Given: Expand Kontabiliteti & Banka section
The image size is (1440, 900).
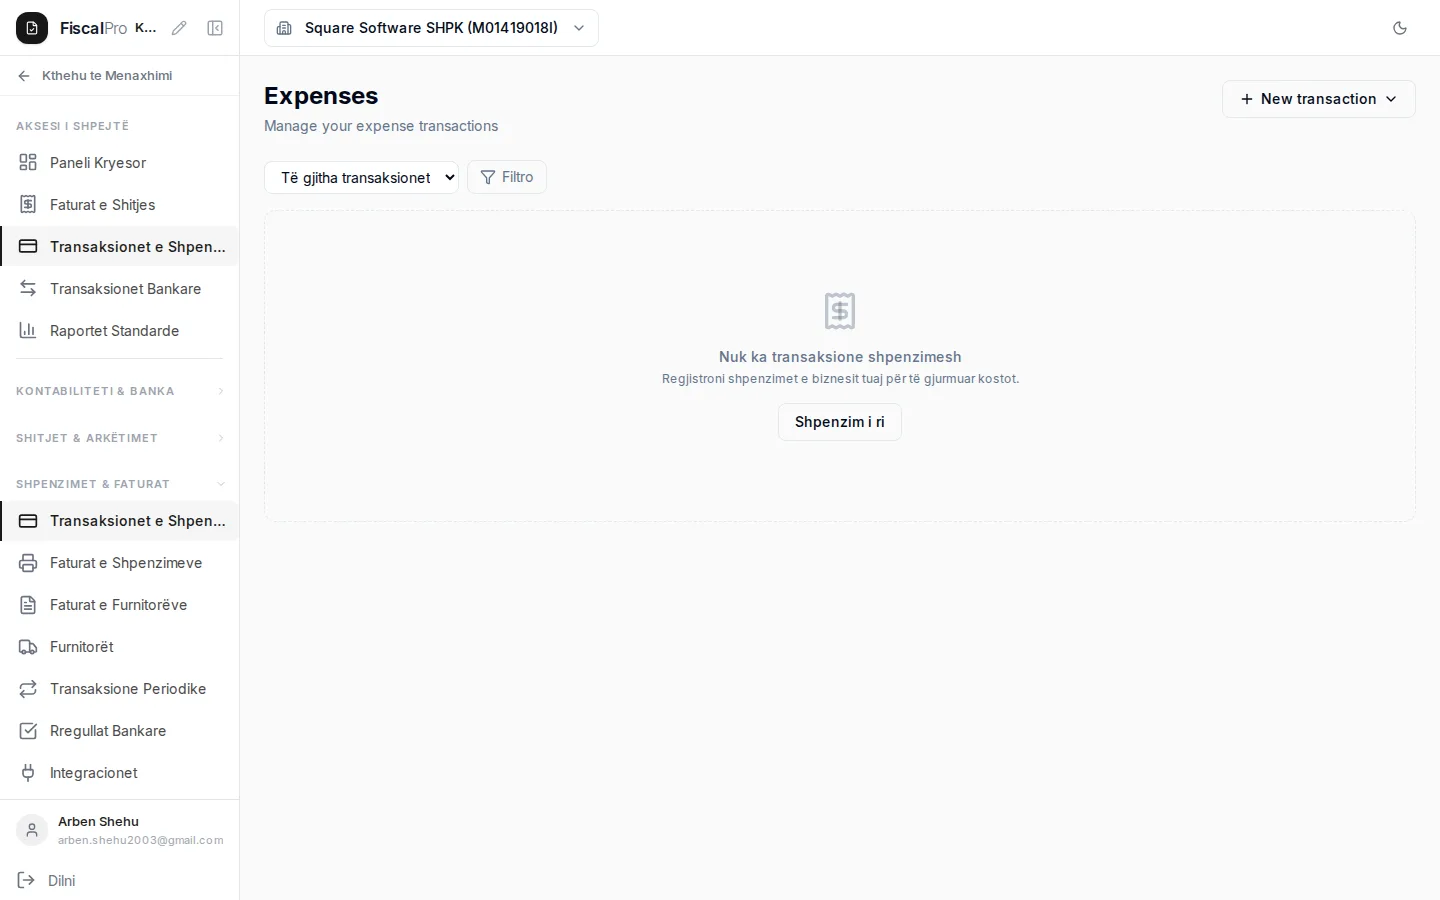Looking at the screenshot, I should 119,391.
